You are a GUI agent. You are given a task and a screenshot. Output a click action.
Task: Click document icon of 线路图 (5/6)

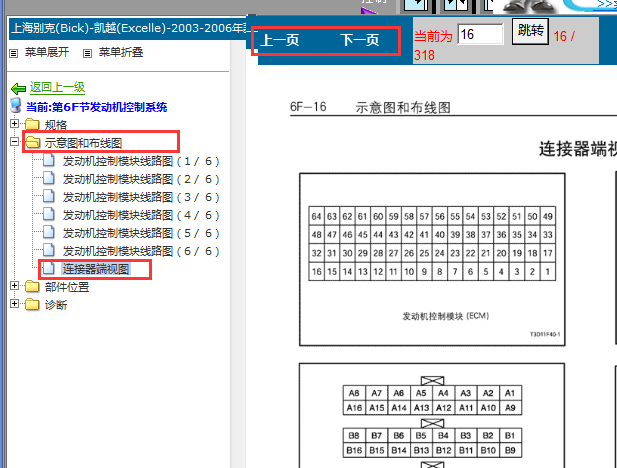(49, 232)
